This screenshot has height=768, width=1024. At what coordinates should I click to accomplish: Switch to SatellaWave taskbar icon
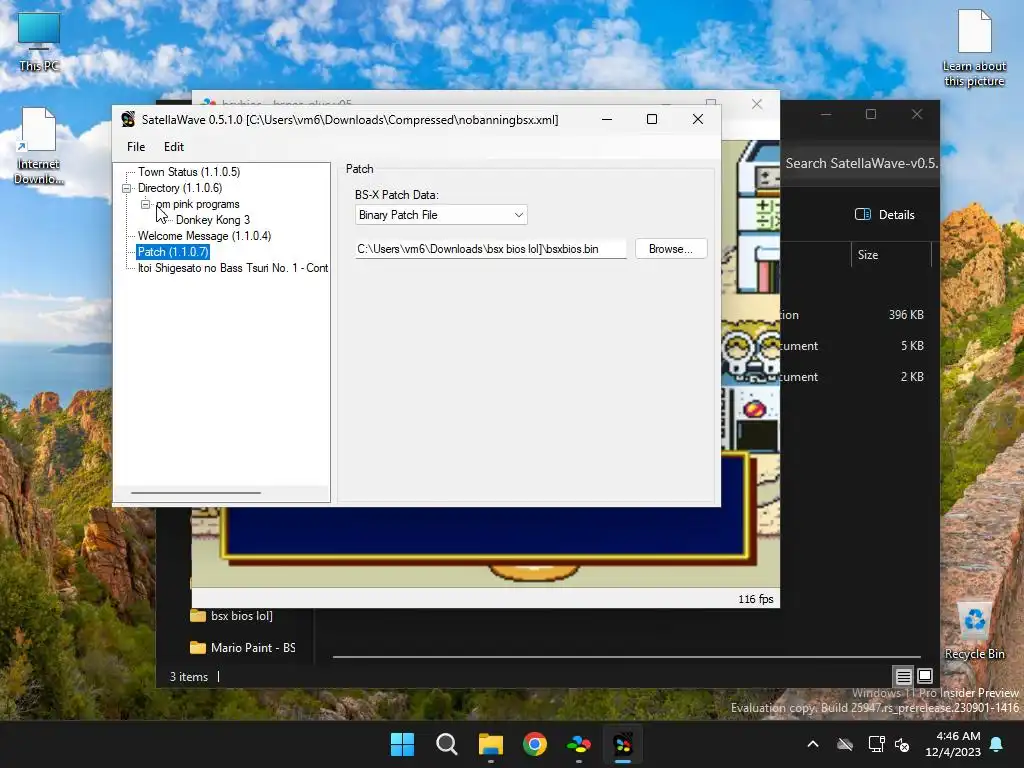[623, 744]
